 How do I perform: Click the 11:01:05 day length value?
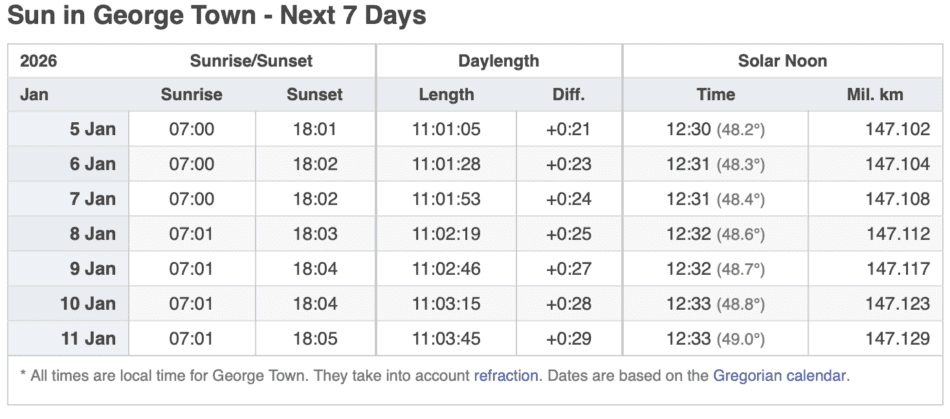[x=446, y=129]
